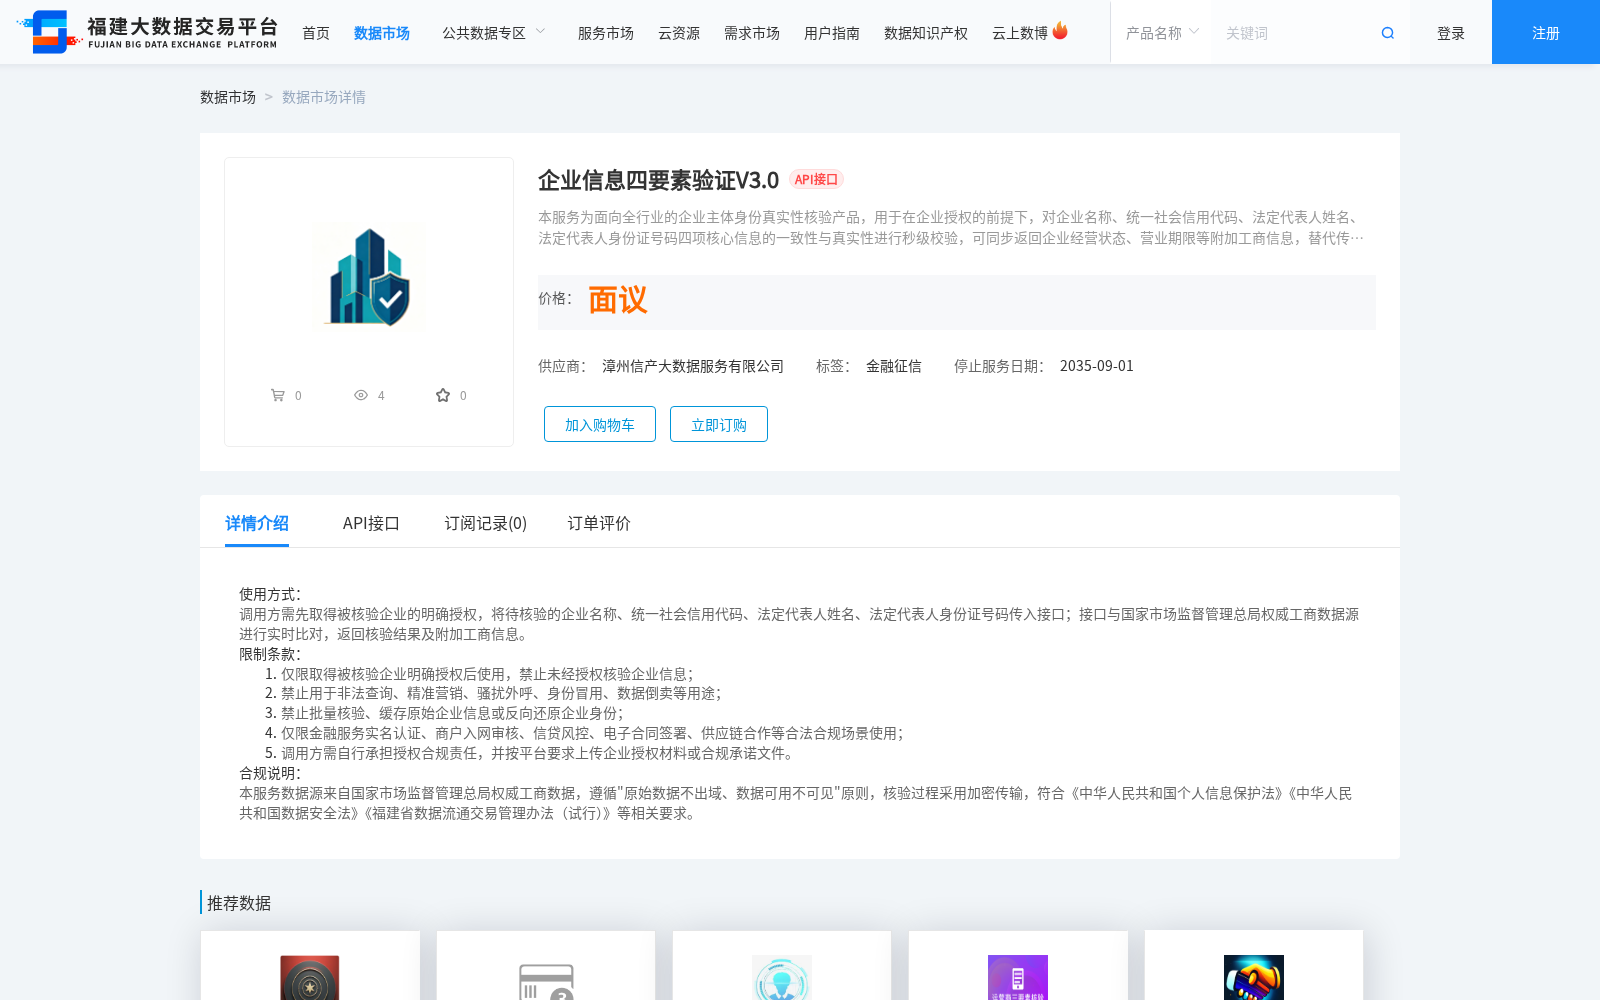Click the 2035-09-01 stop service date
The width and height of the screenshot is (1600, 1000).
coord(1097,366)
